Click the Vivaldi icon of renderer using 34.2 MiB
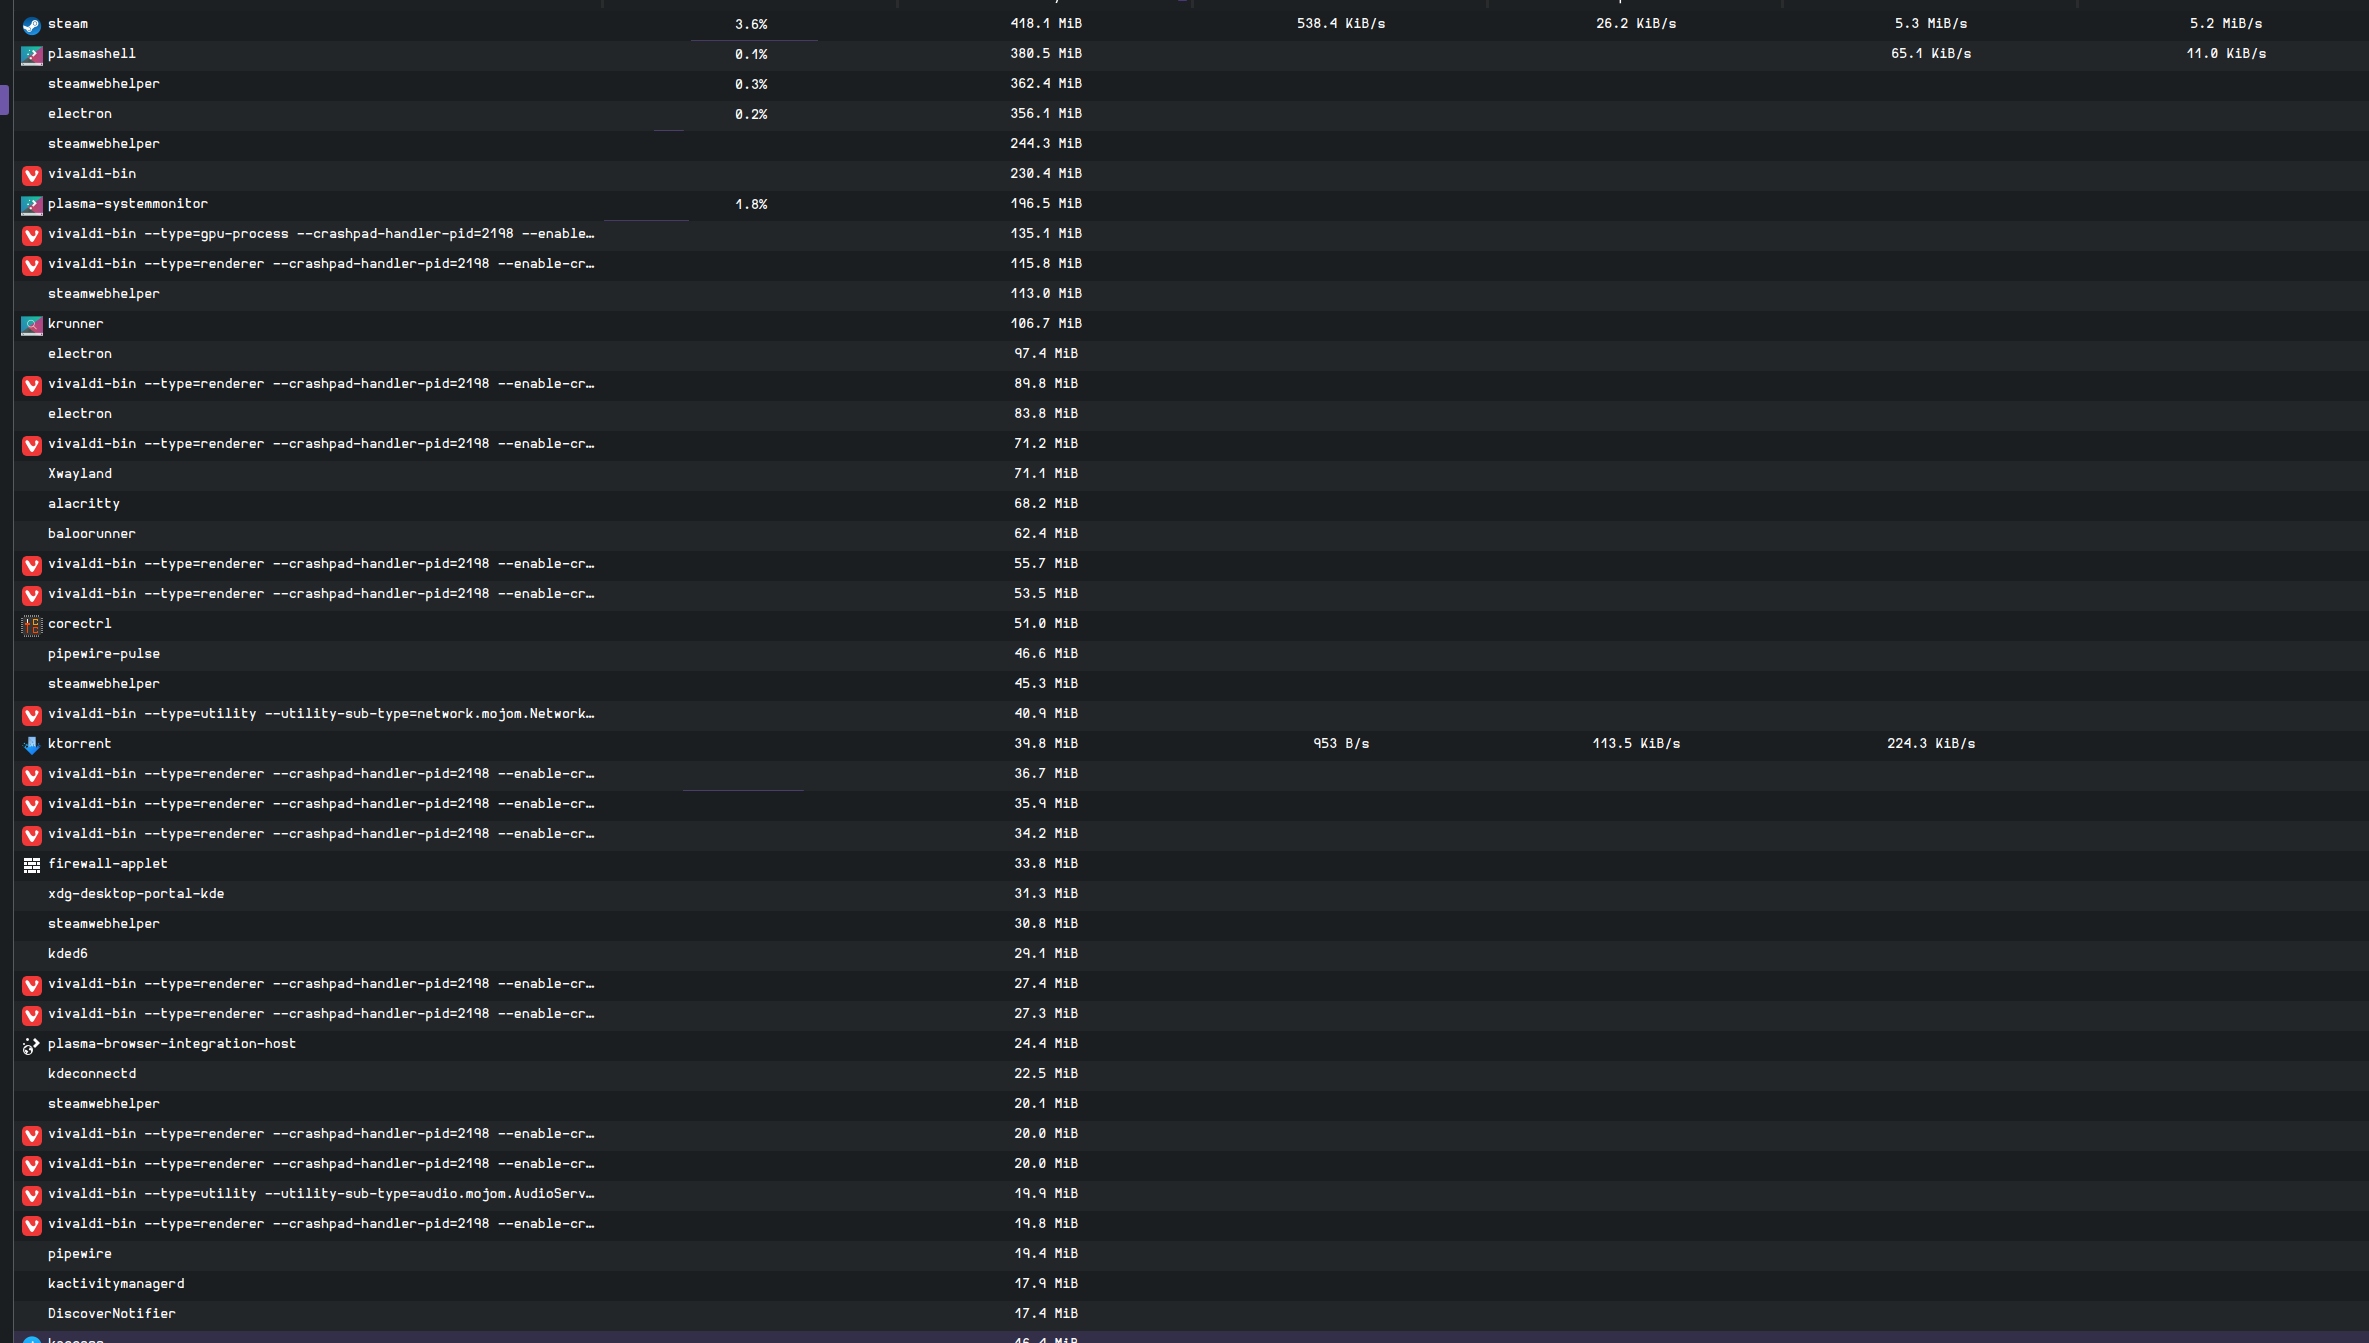Image resolution: width=2369 pixels, height=1343 pixels. pos(32,835)
